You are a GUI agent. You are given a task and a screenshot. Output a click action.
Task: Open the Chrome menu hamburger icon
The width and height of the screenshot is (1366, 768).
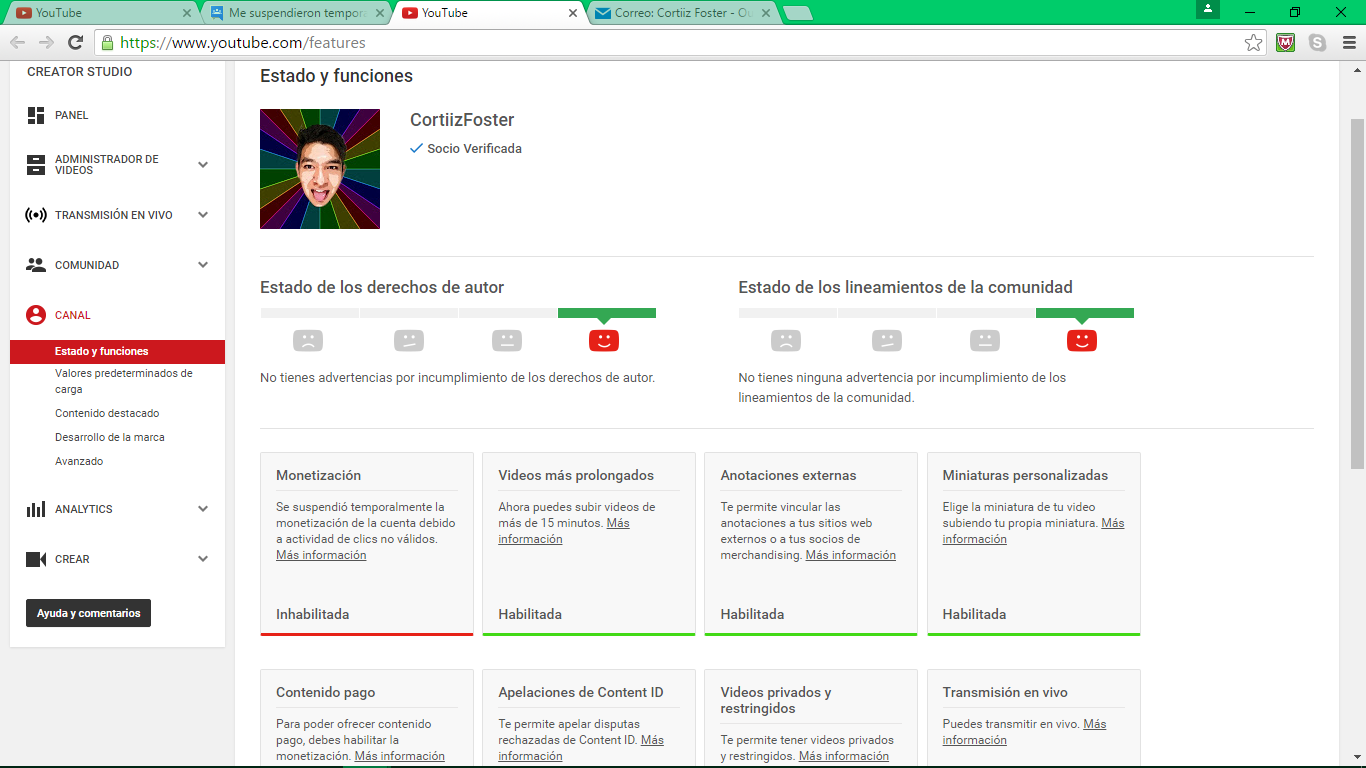tap(1348, 43)
